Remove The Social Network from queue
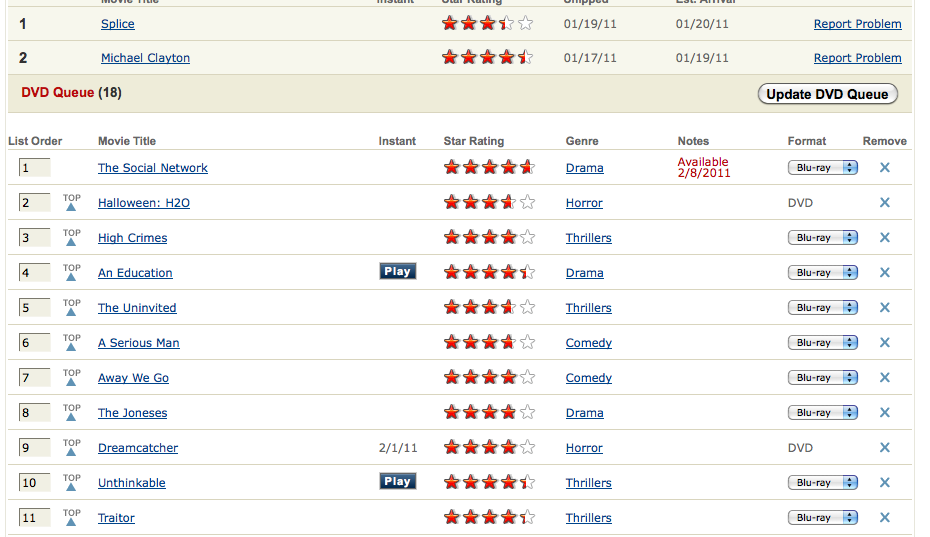 pos(884,168)
